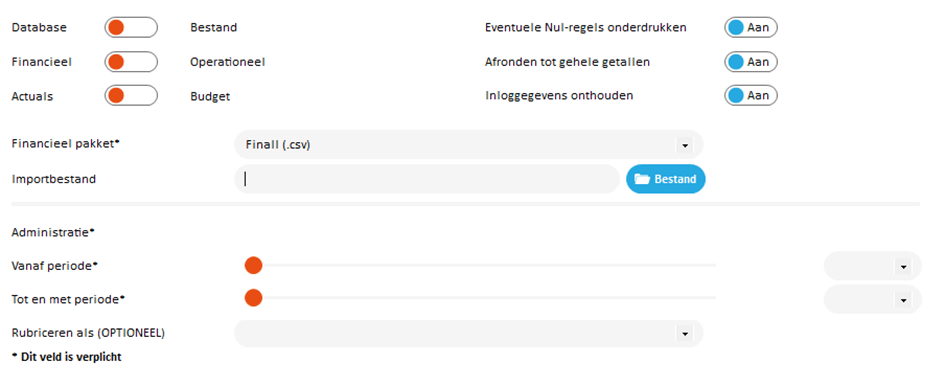Toggle the Actuals/Budget switch
This screenshot has width=945, height=386.
coord(131,95)
